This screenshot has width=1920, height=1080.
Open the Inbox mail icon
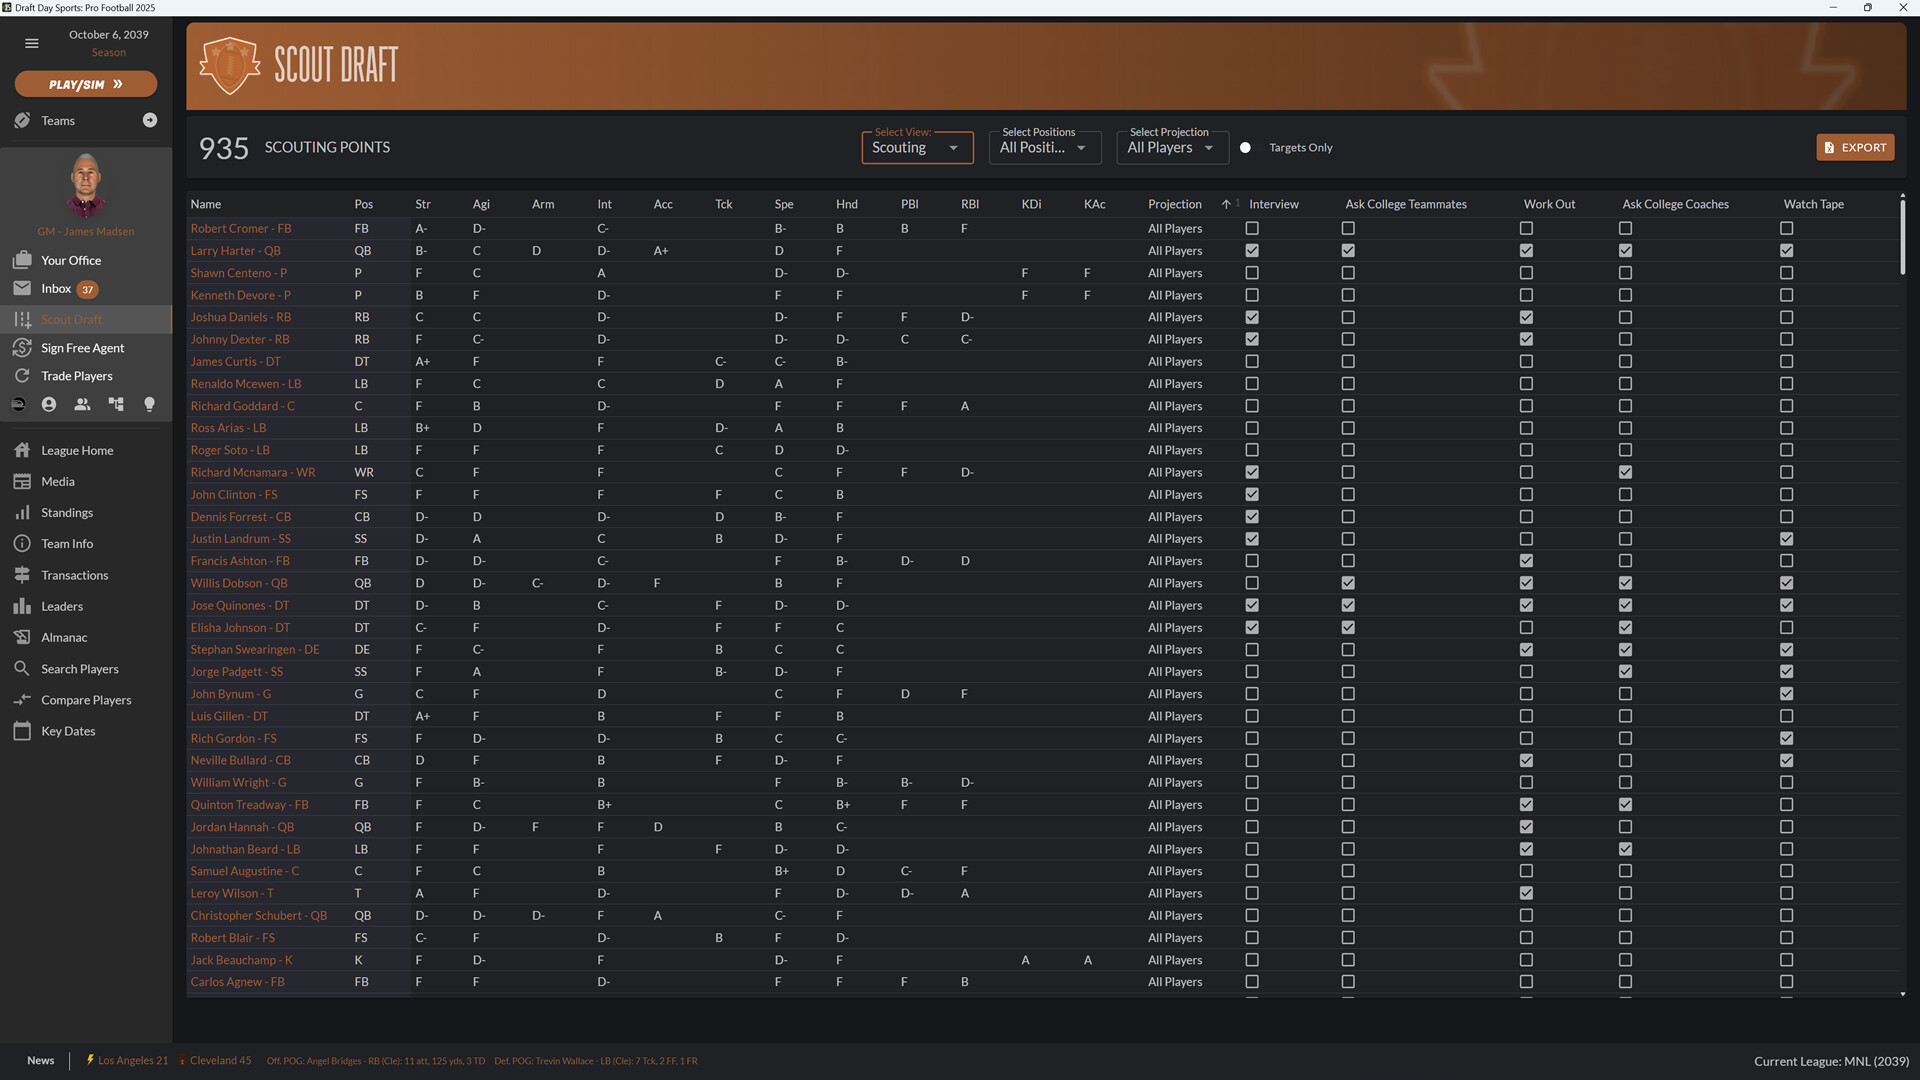(21, 288)
